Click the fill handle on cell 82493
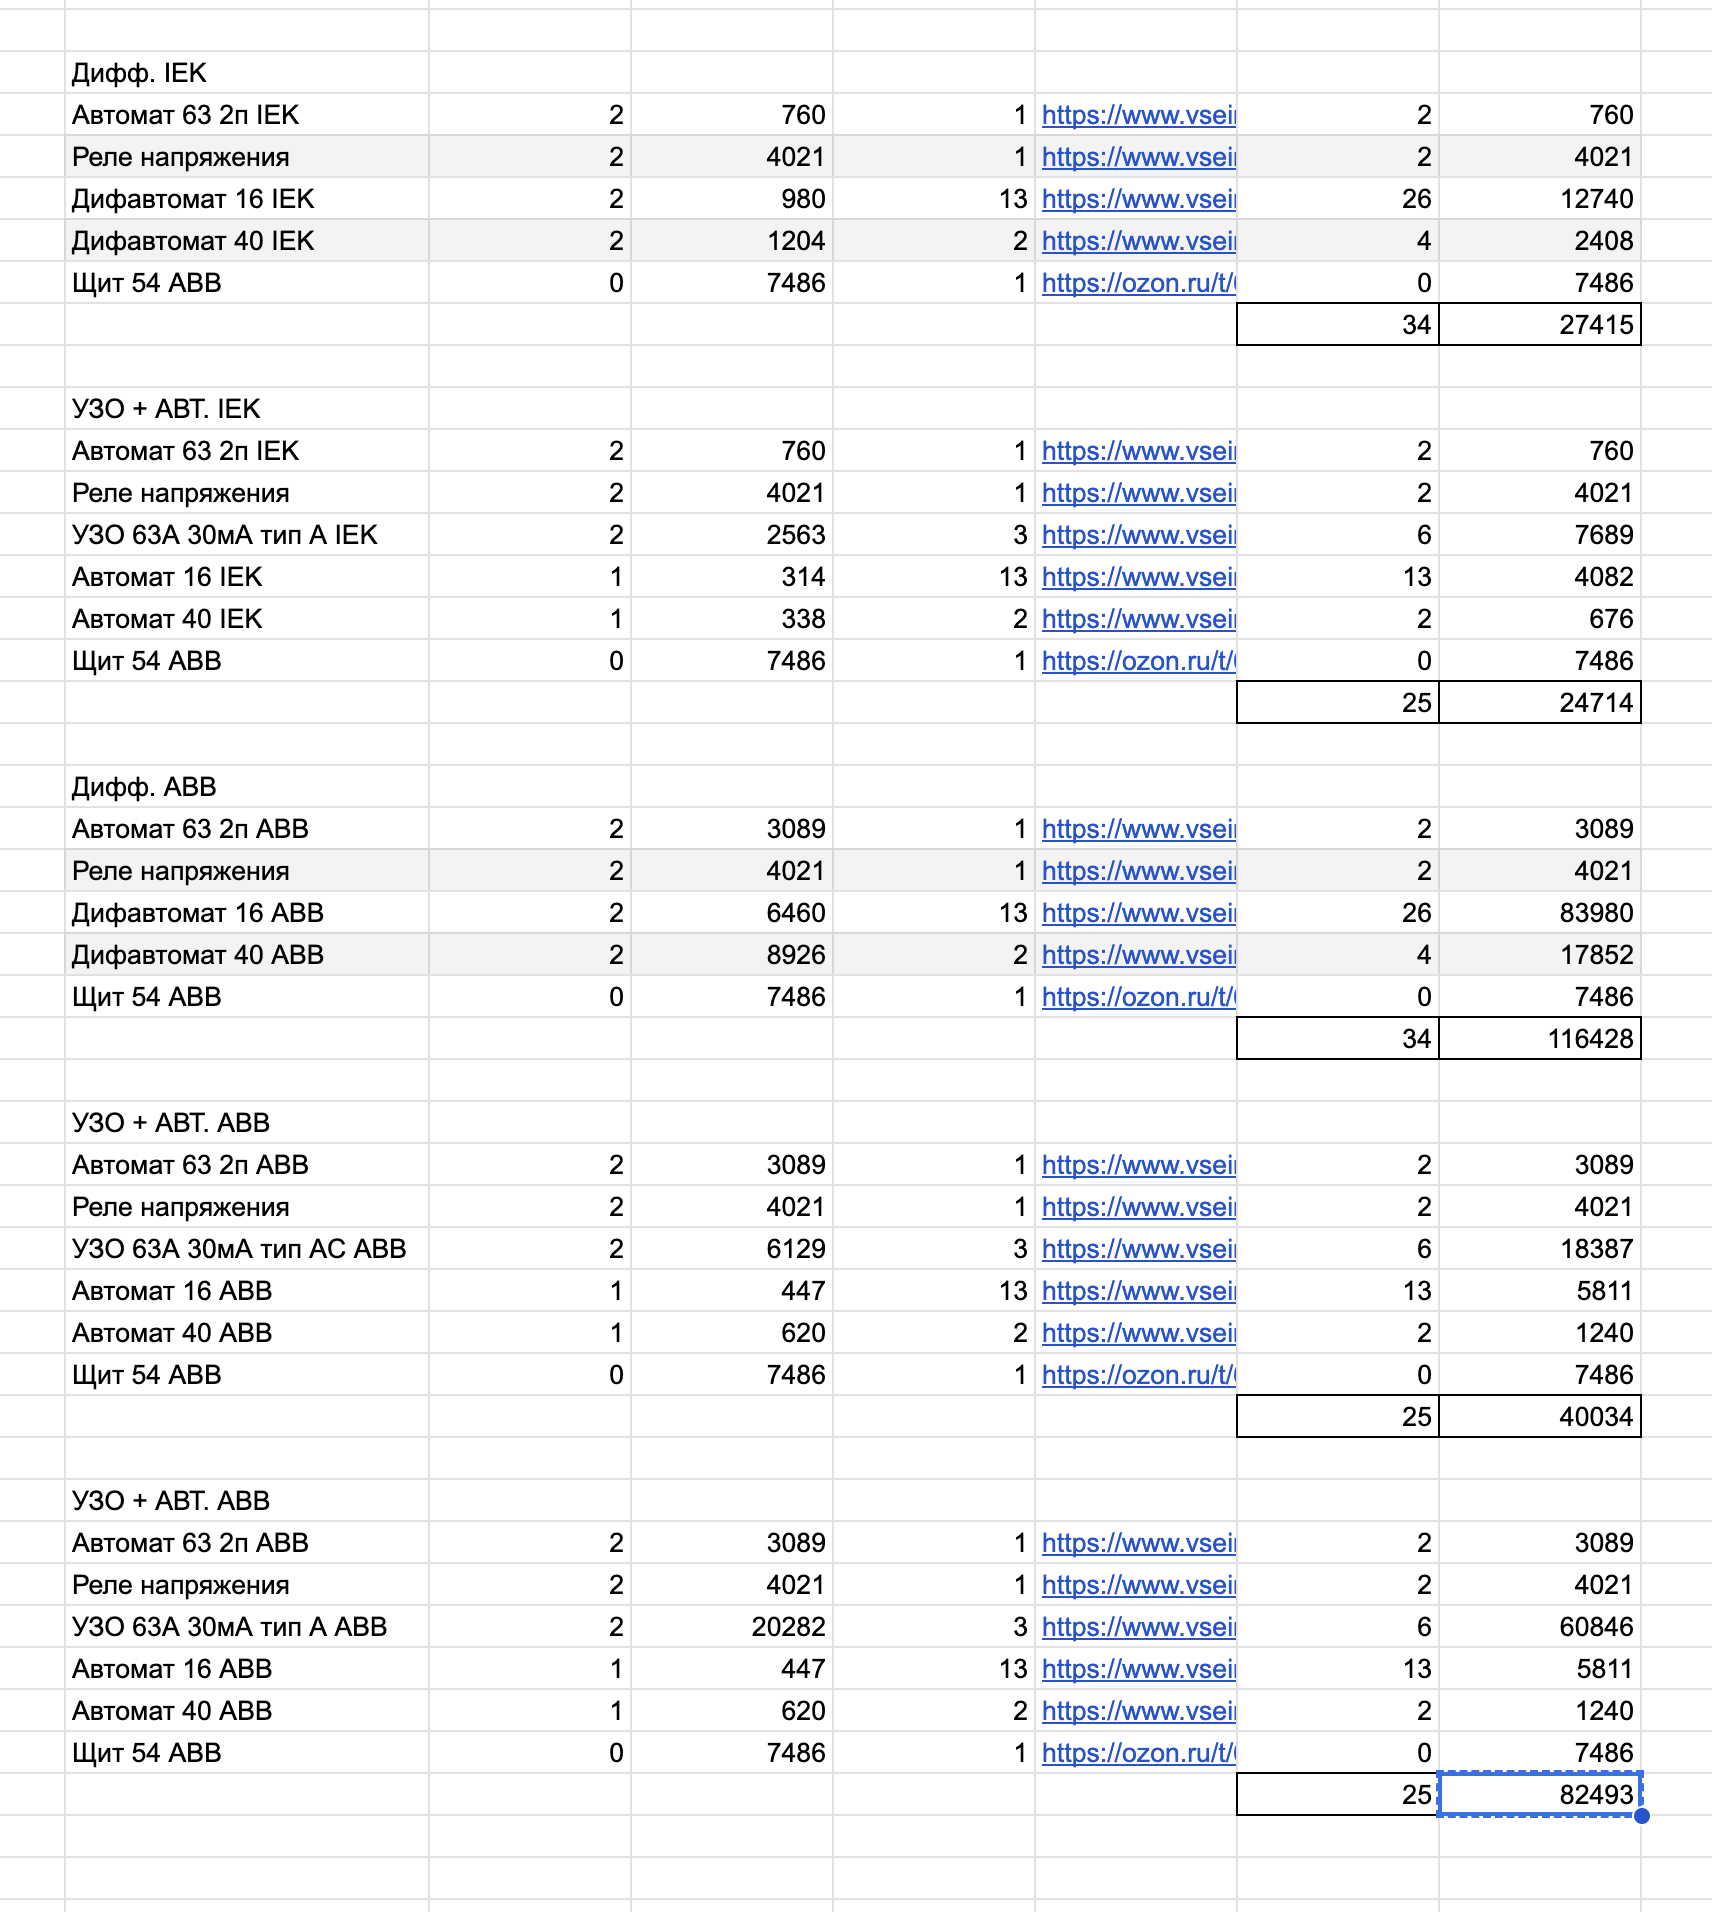Screen dimensions: 1712x1912 click(1641, 1815)
